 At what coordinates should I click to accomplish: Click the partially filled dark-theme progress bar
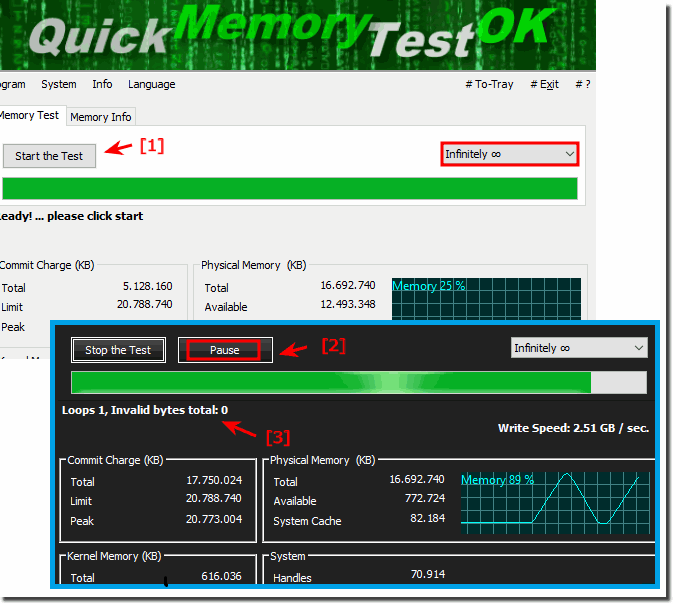(x=360, y=383)
